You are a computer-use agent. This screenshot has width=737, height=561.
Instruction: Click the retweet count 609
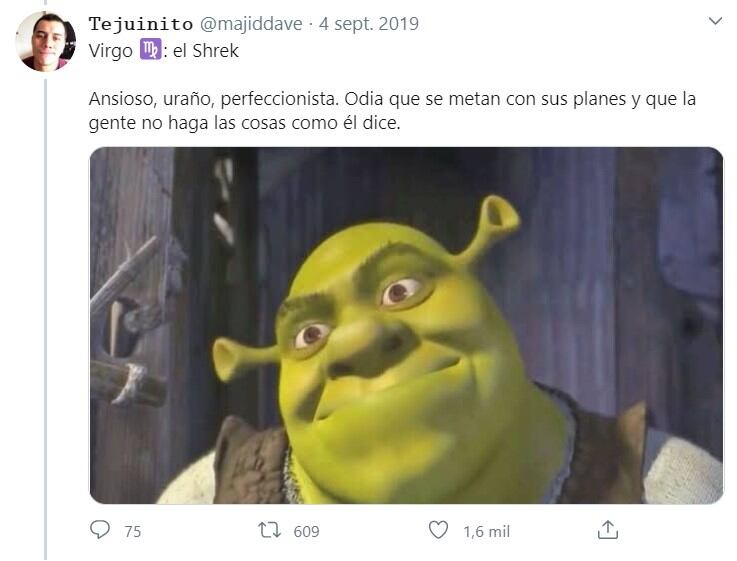click(x=306, y=531)
